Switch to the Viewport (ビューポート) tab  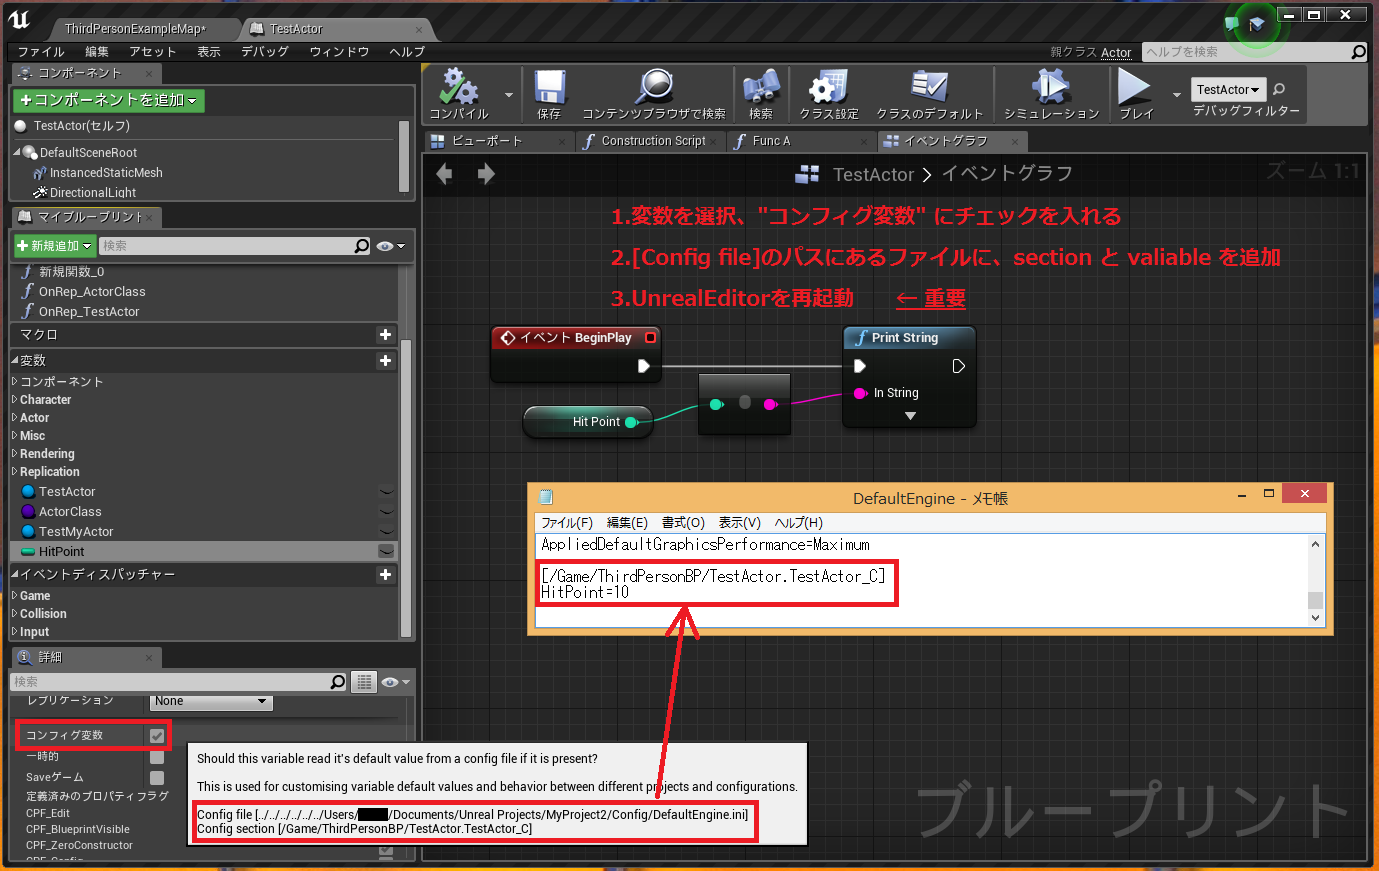coord(487,141)
